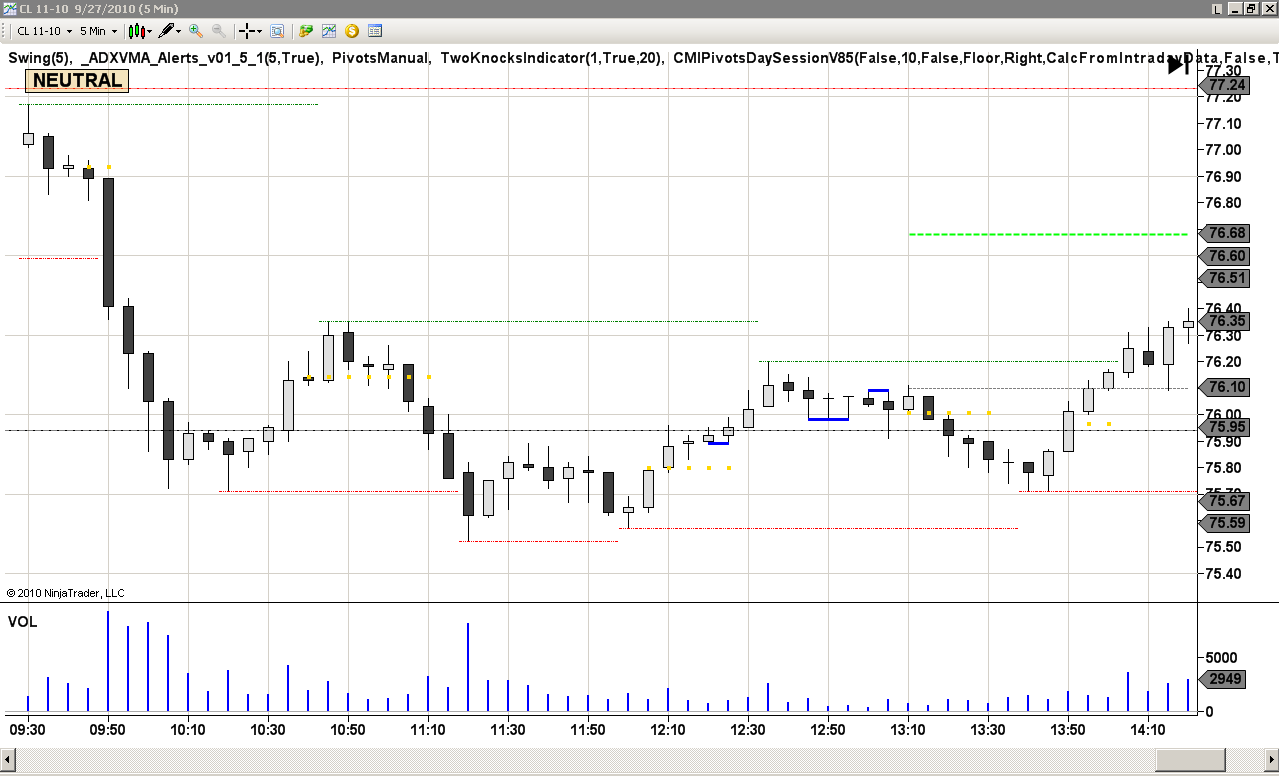Minimize the chart window
The width and height of the screenshot is (1279, 776).
pyautogui.click(x=1233, y=8)
